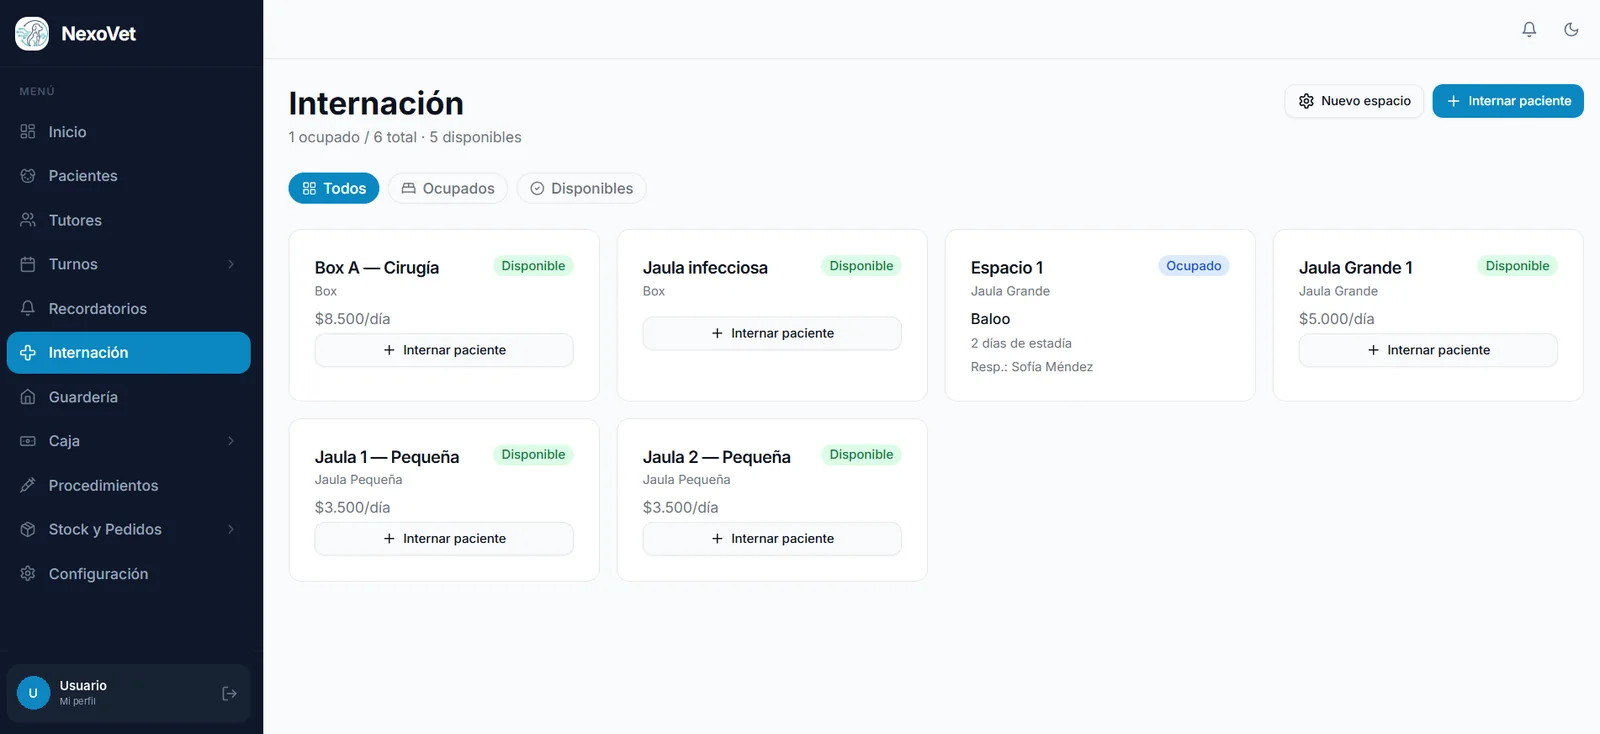The width and height of the screenshot is (1600, 734).
Task: Click the Inicio dashboard icon
Action: (x=28, y=132)
